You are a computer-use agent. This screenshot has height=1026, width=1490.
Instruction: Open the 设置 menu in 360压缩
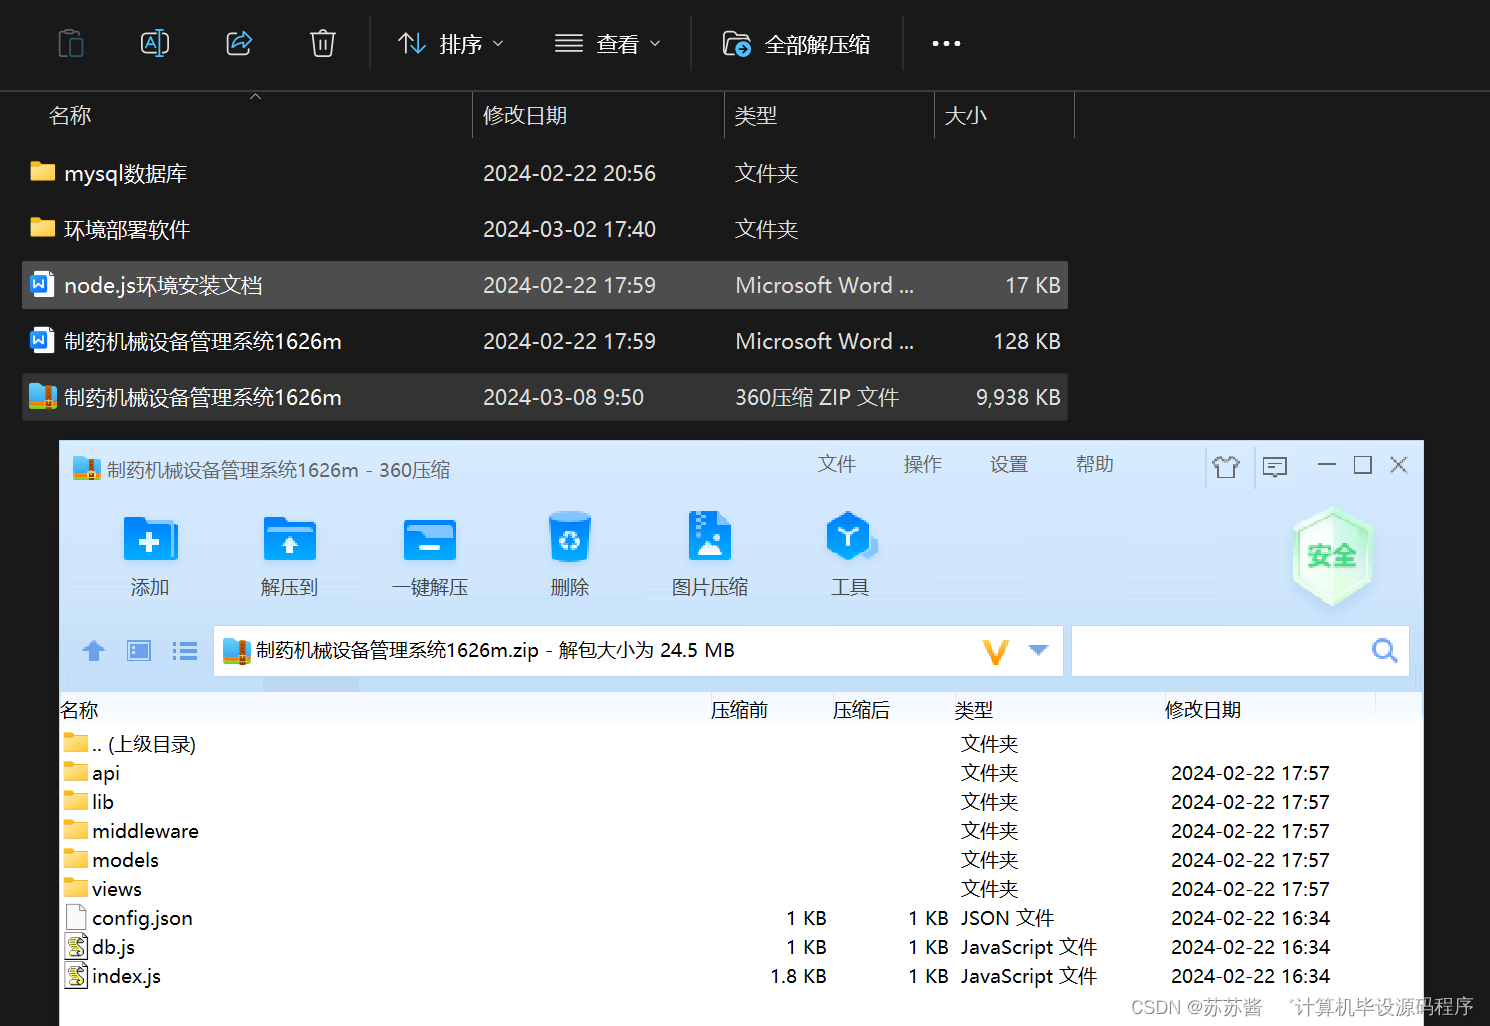coord(1008,464)
